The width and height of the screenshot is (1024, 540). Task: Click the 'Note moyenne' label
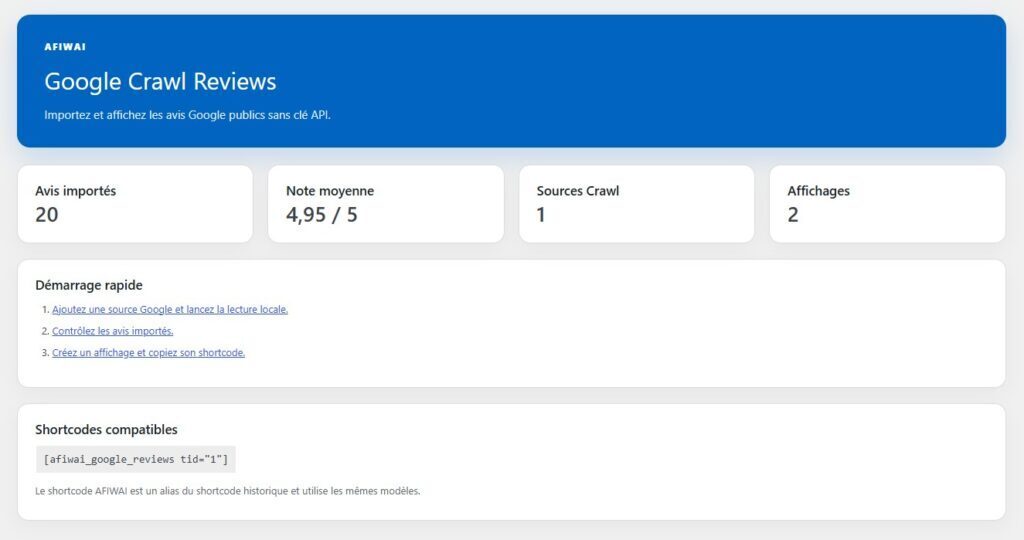pos(330,191)
